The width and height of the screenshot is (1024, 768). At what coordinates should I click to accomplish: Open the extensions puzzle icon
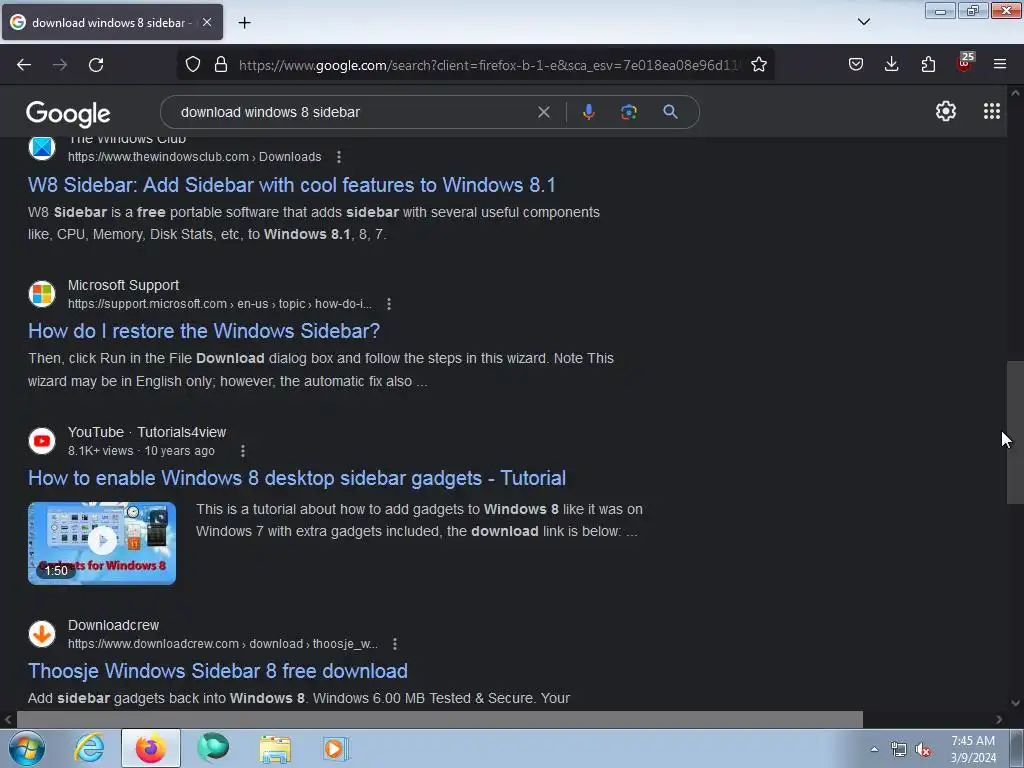[x=928, y=64]
